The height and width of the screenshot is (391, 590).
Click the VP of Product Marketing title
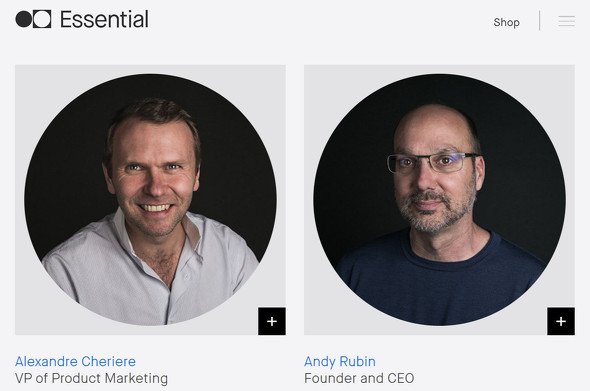(x=91, y=378)
